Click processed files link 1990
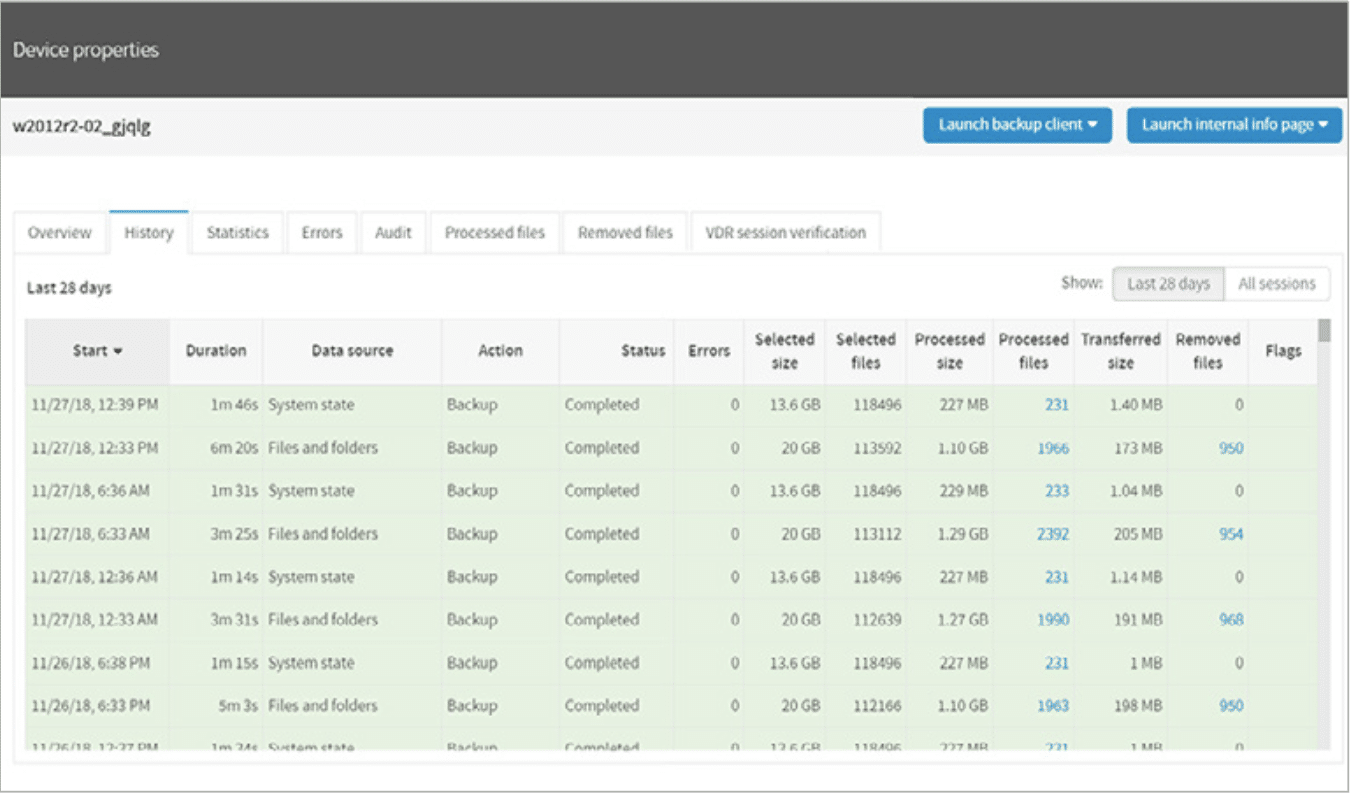1358x802 pixels. click(1052, 620)
